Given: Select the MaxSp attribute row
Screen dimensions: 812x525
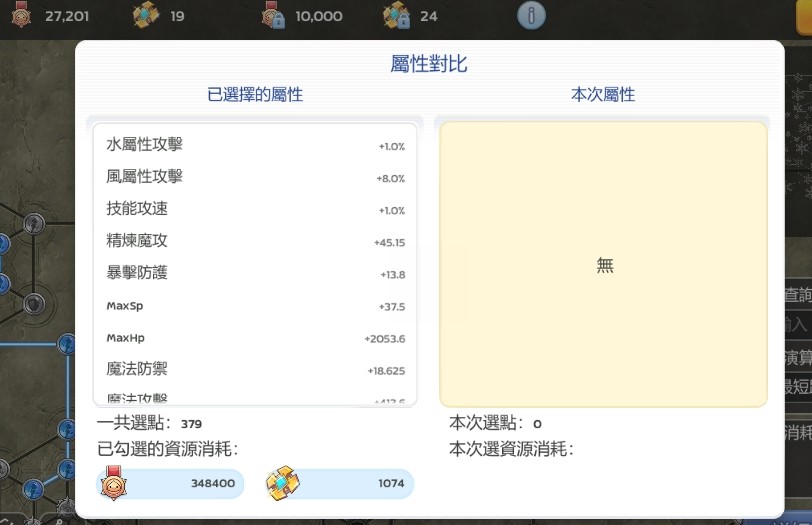Looking at the screenshot, I should (255, 306).
